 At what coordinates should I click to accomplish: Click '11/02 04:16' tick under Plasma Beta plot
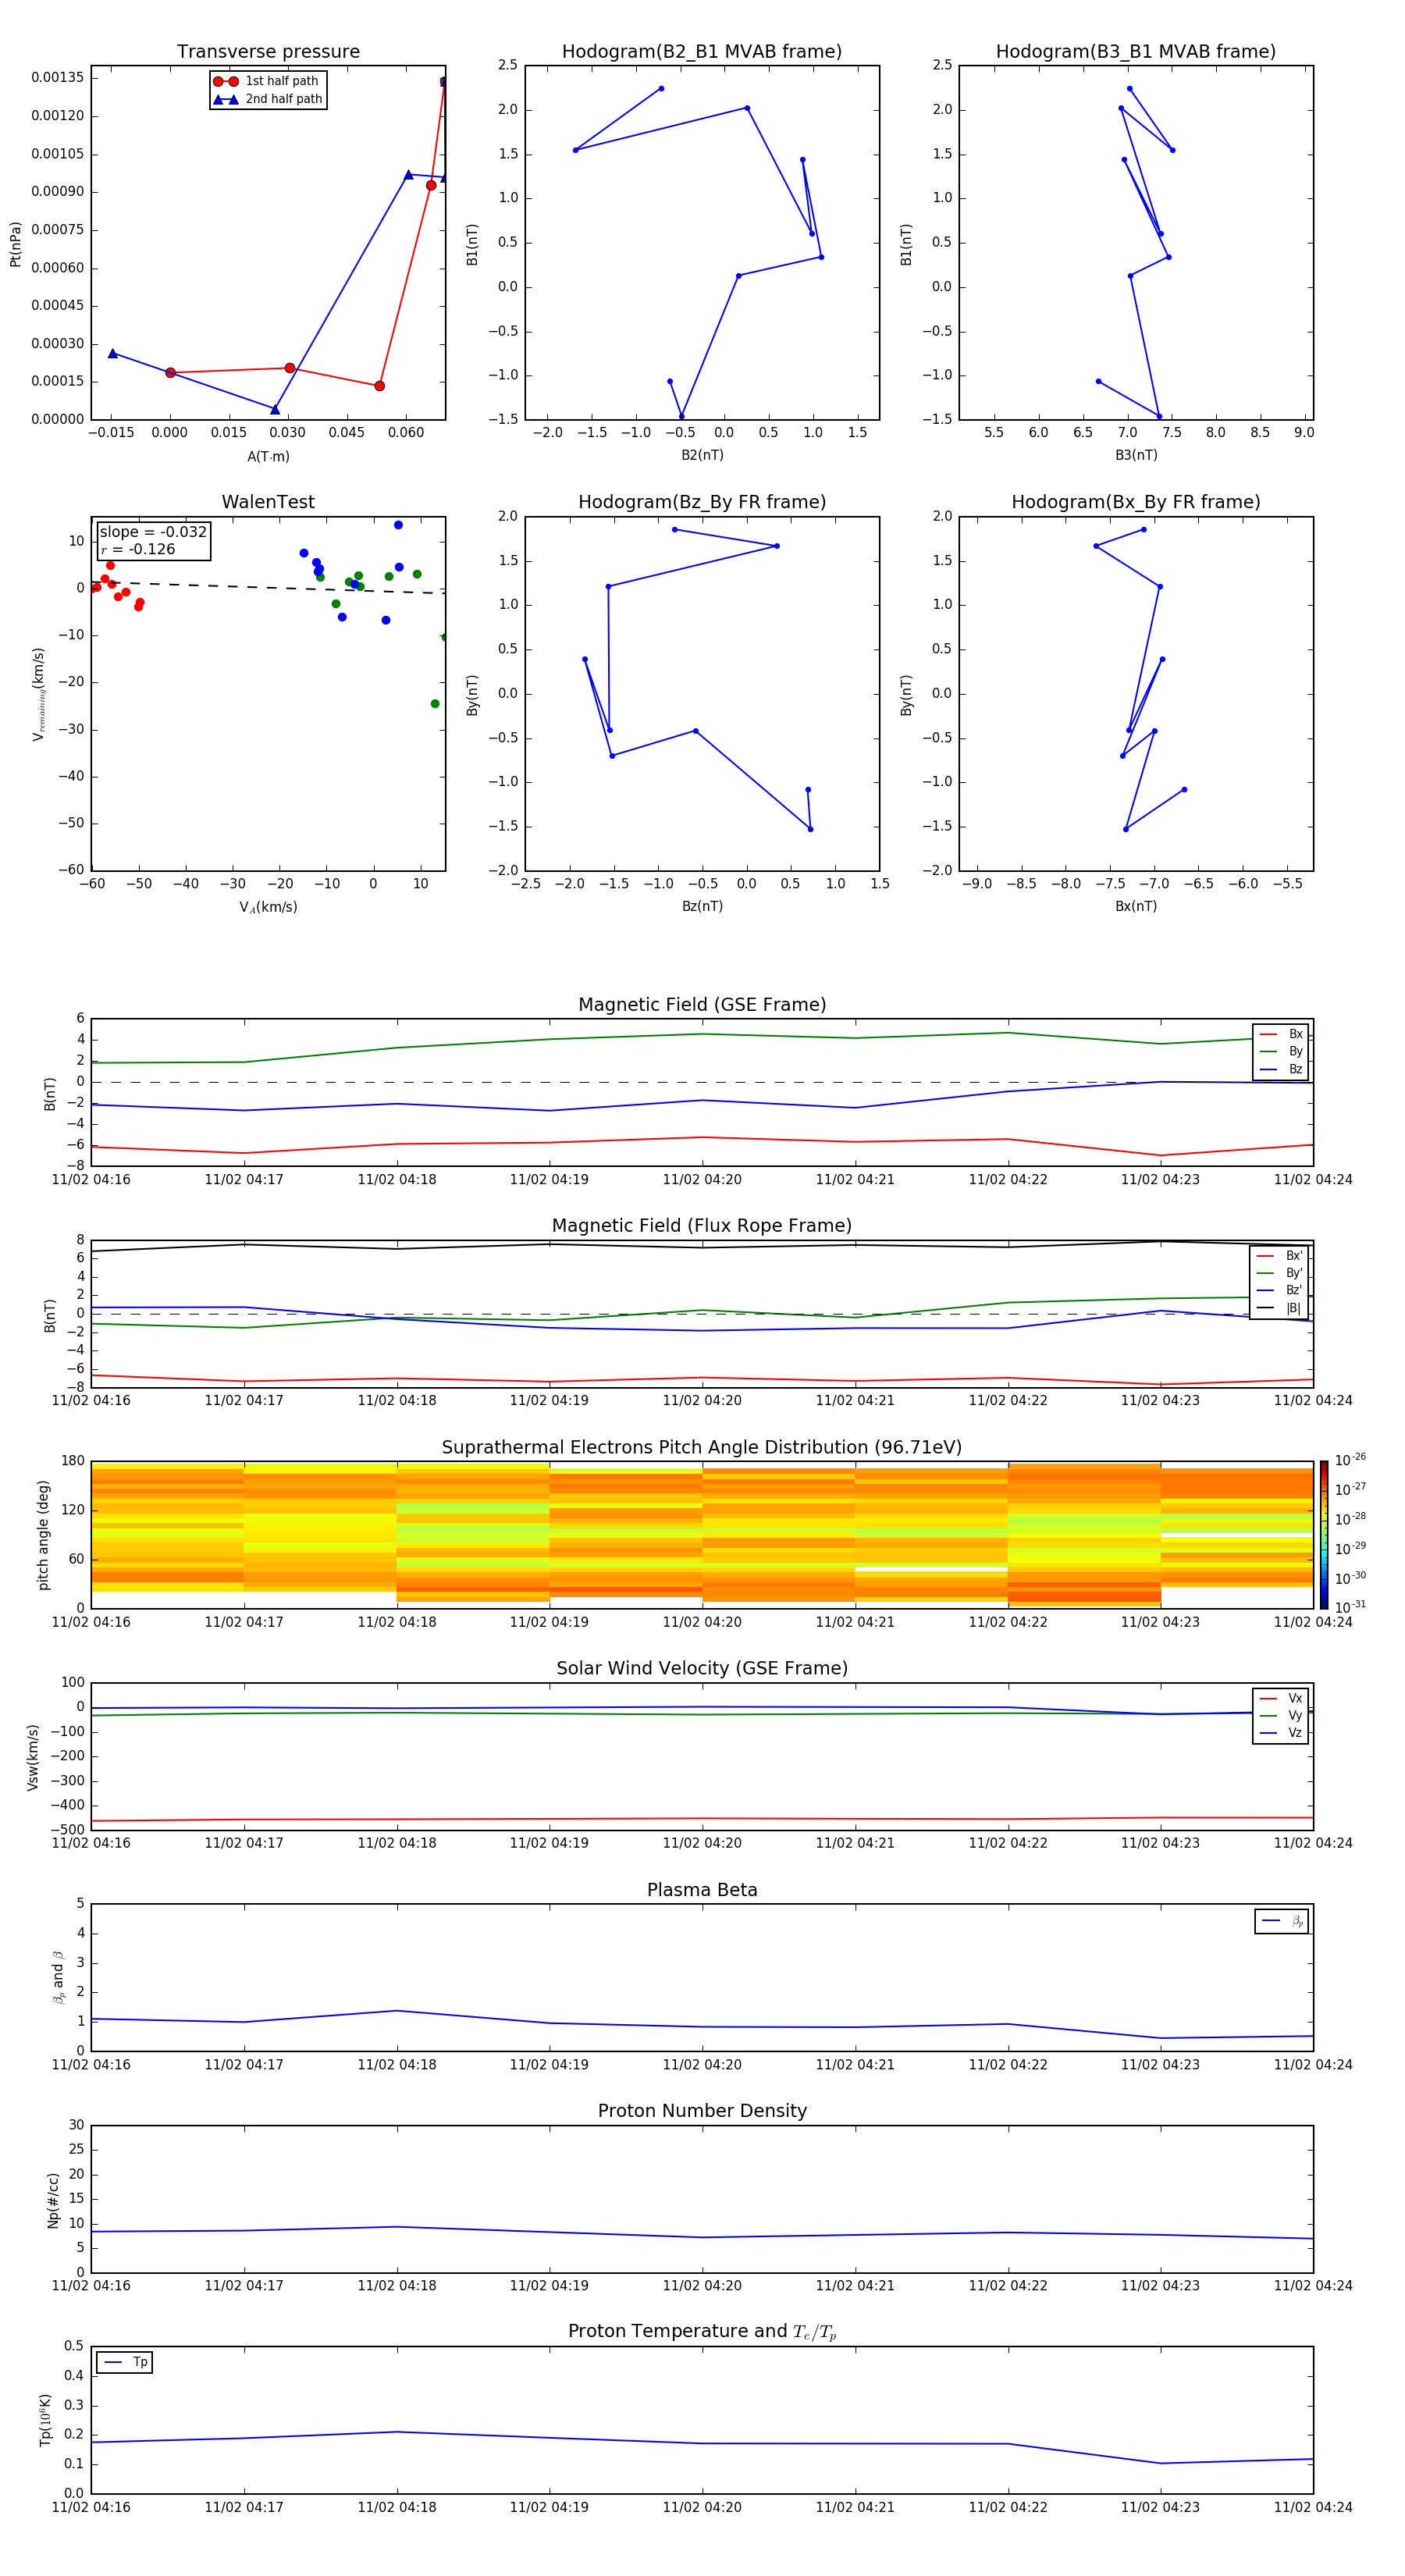(91, 2064)
